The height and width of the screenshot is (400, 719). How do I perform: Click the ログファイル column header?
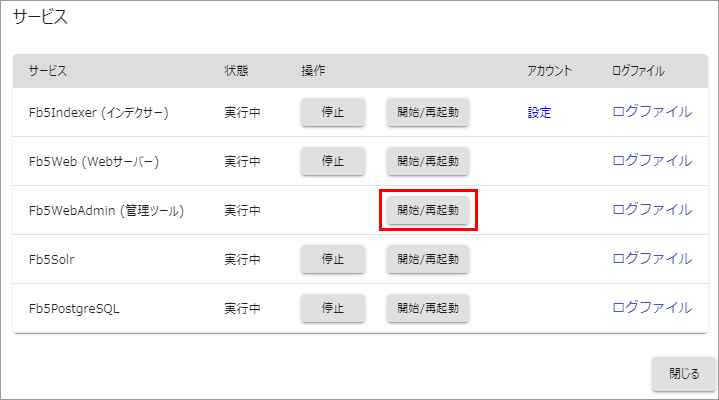[x=638, y=71]
